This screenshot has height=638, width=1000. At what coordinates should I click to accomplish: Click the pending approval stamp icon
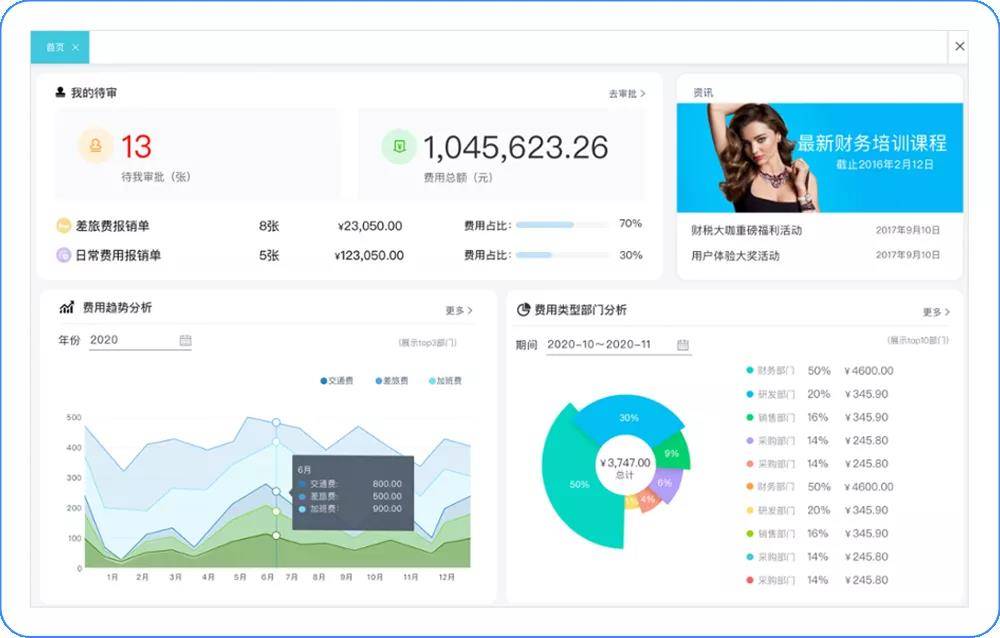pos(96,146)
